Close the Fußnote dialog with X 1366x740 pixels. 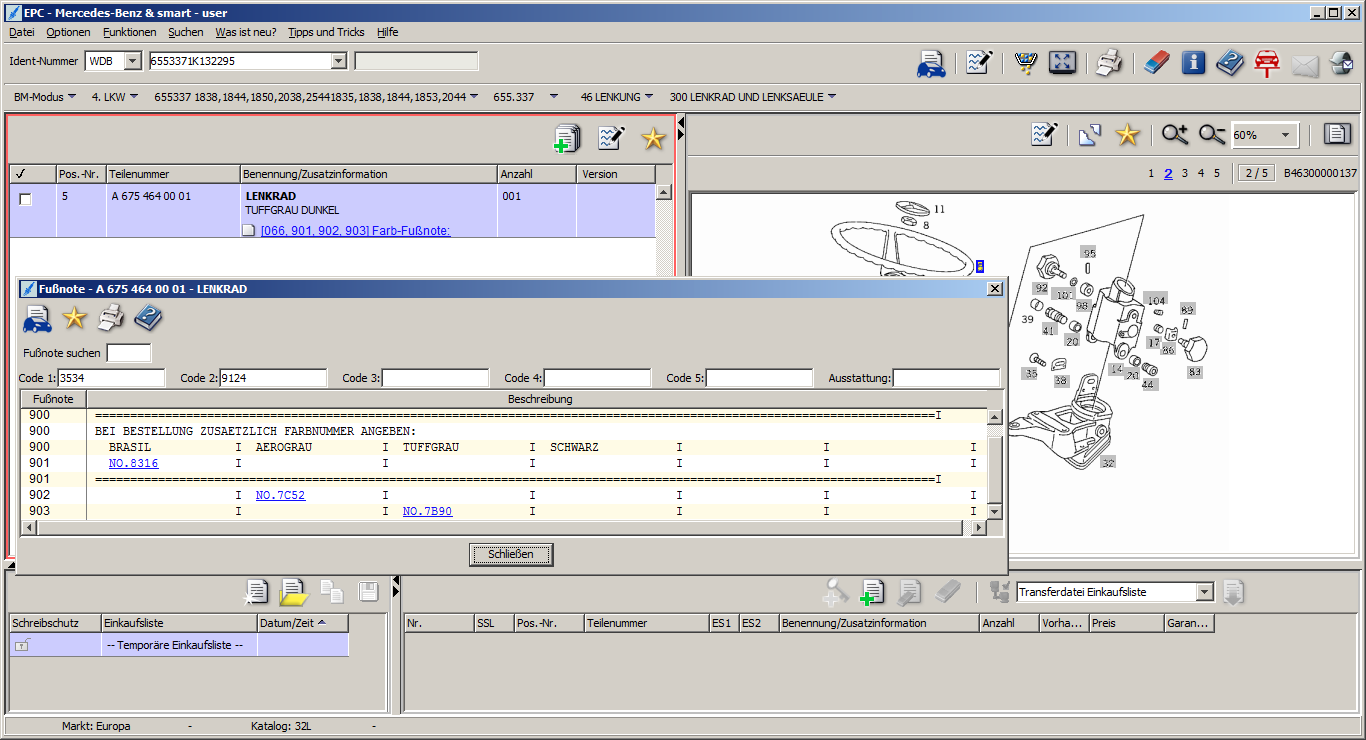pyautogui.click(x=995, y=288)
